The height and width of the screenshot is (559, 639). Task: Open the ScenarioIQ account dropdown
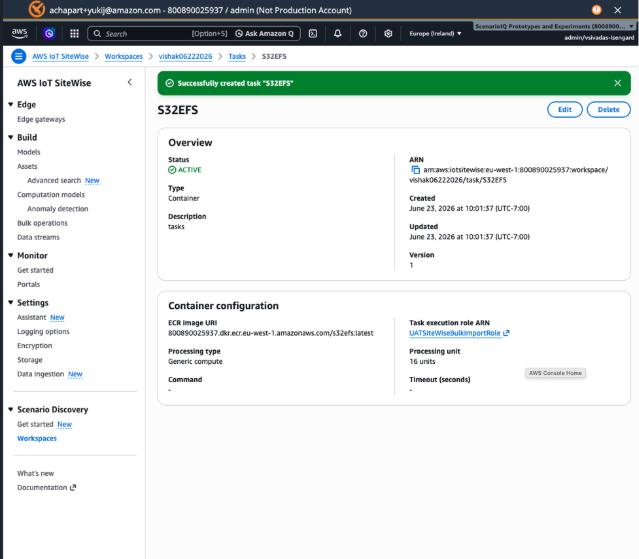tap(554, 26)
